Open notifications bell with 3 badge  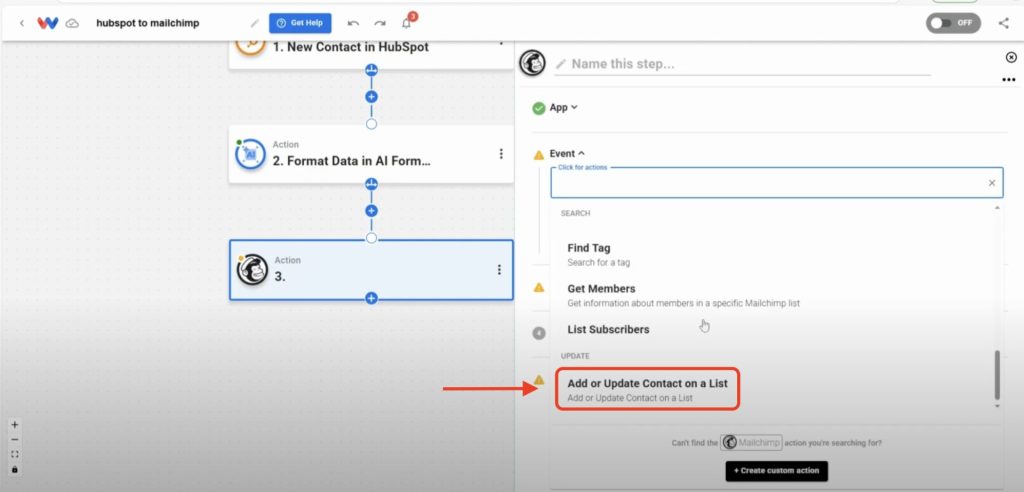tap(408, 22)
